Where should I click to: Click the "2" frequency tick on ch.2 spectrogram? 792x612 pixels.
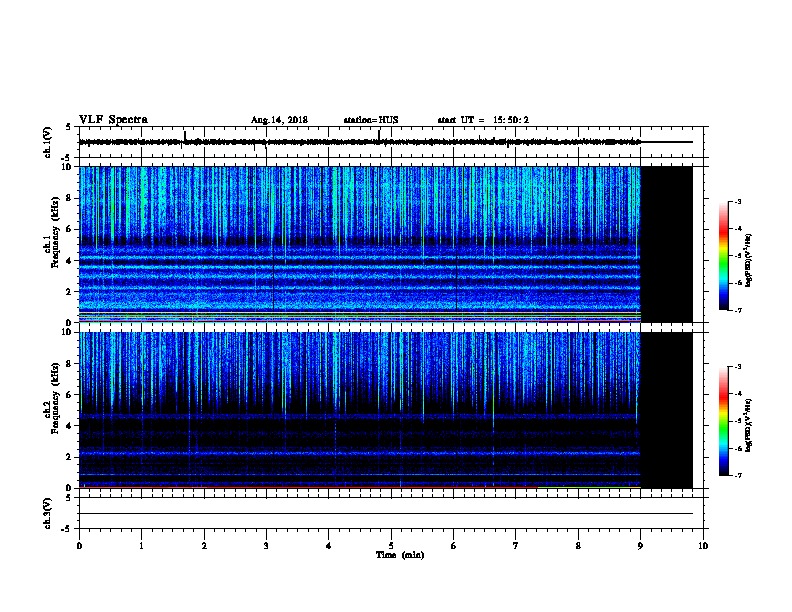69,457
